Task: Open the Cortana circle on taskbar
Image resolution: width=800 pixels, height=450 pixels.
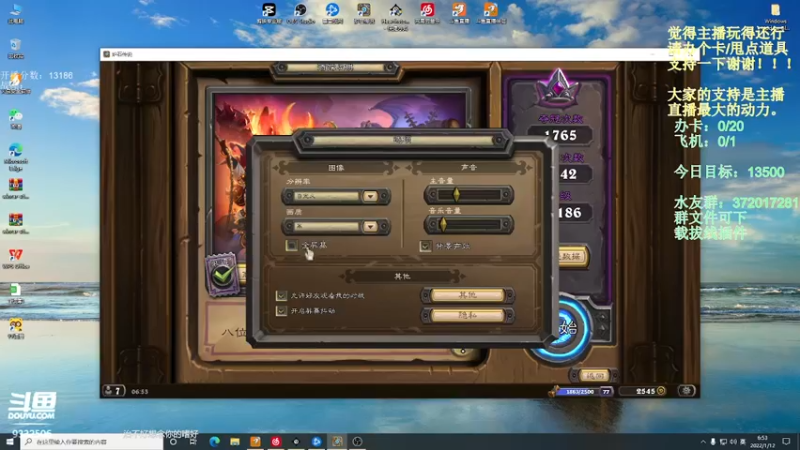Action: tap(173, 441)
